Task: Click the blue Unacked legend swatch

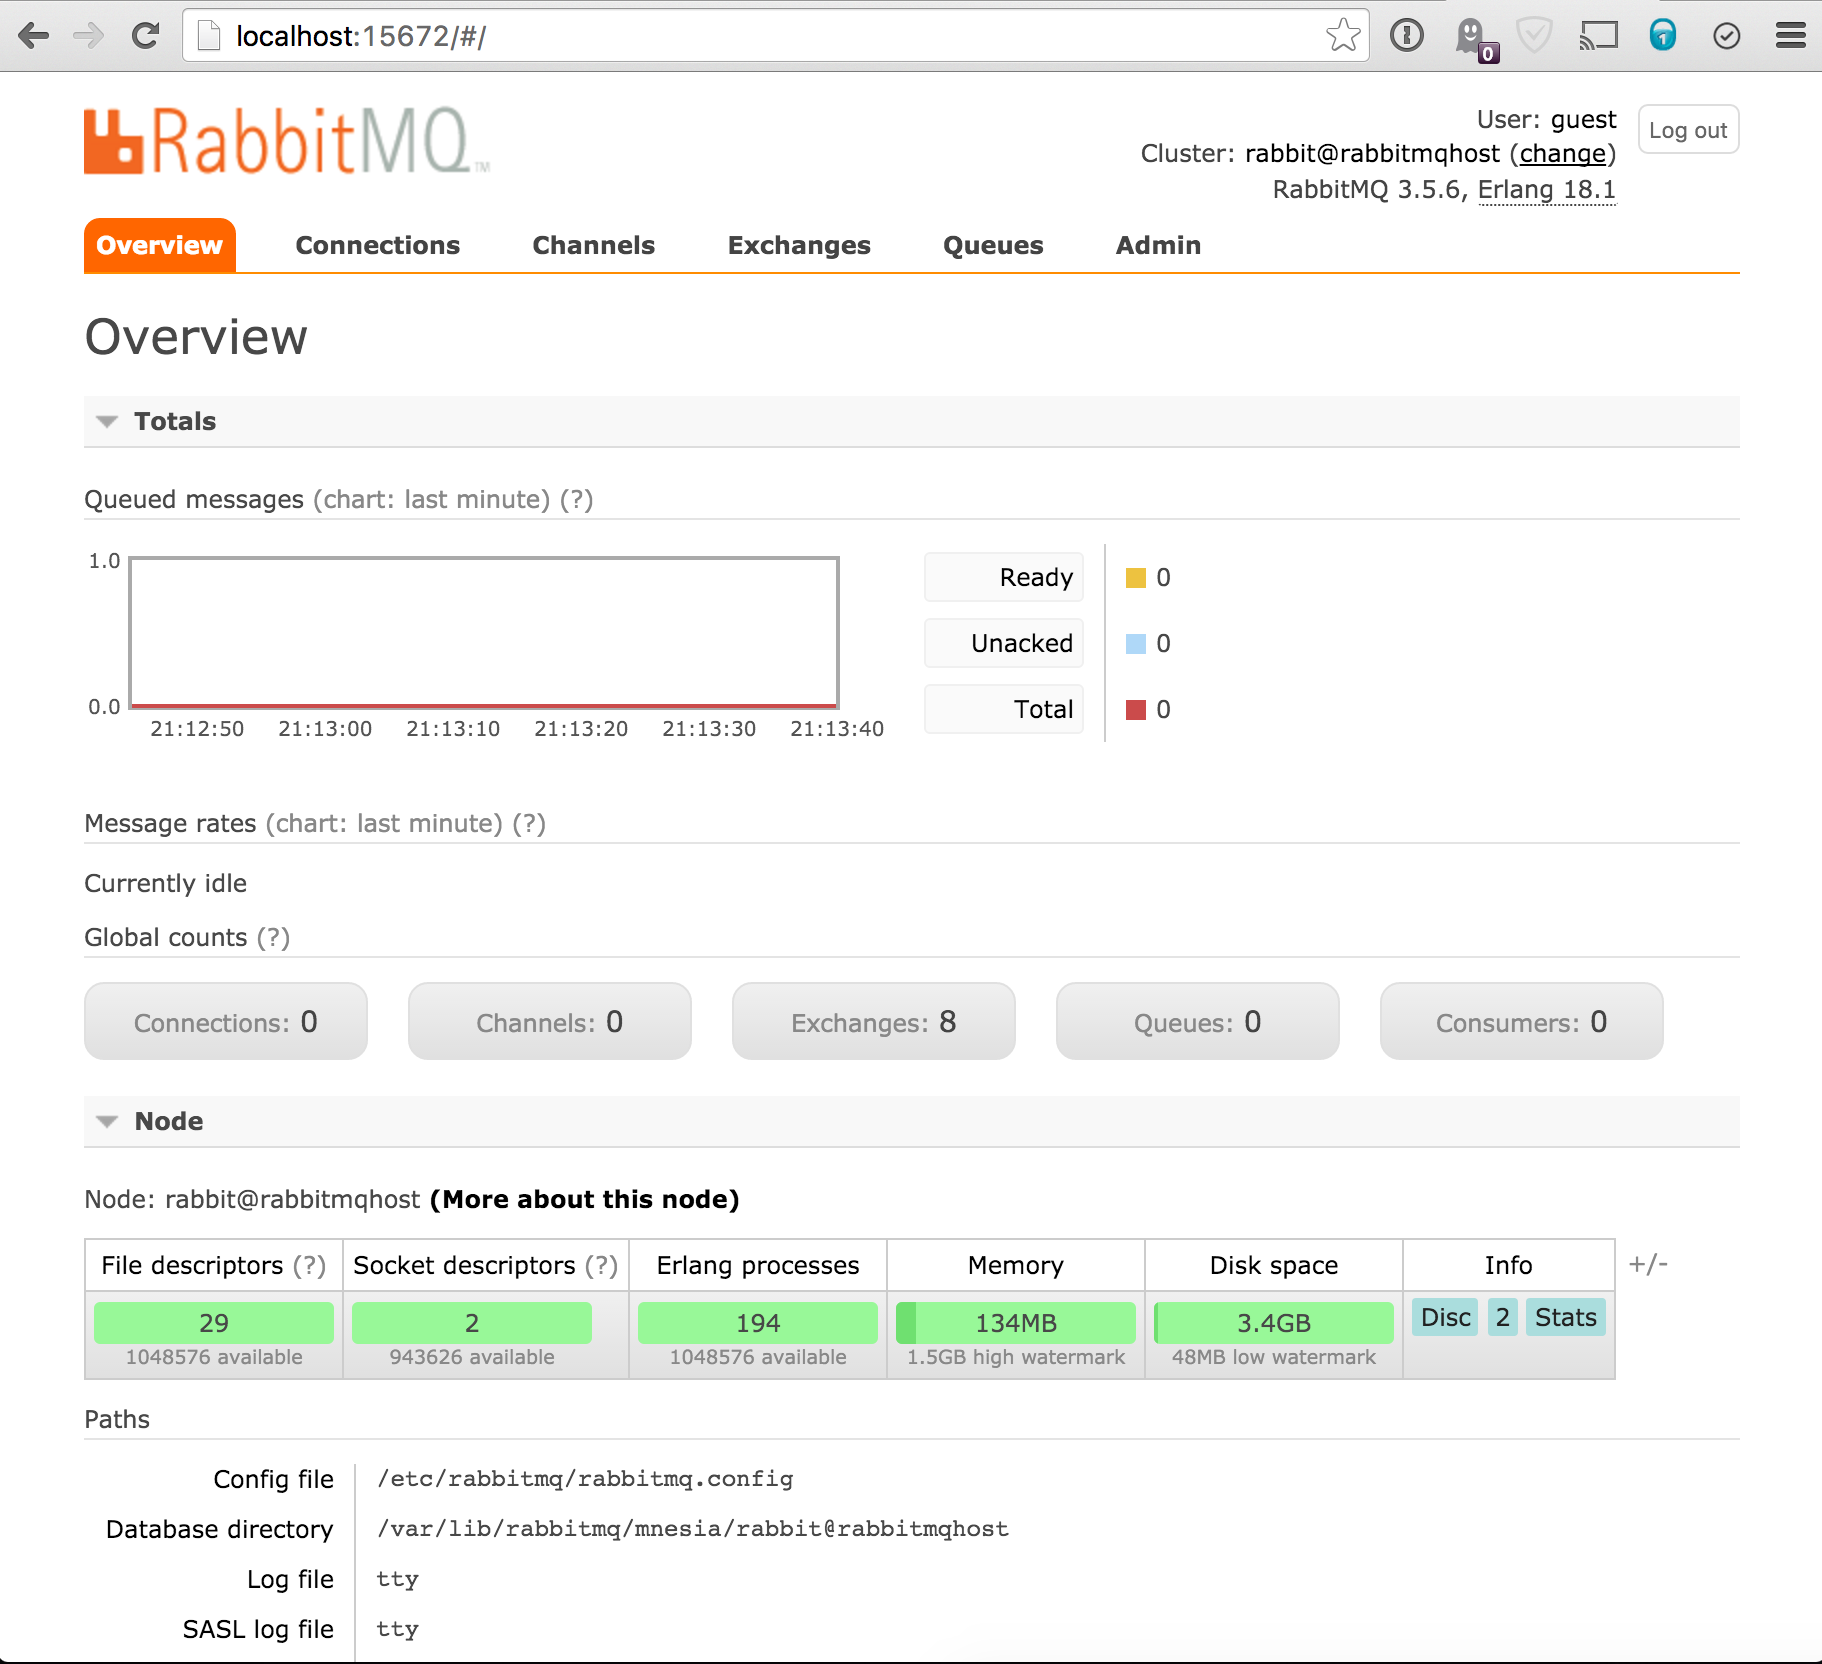Action: pyautogui.click(x=1136, y=644)
